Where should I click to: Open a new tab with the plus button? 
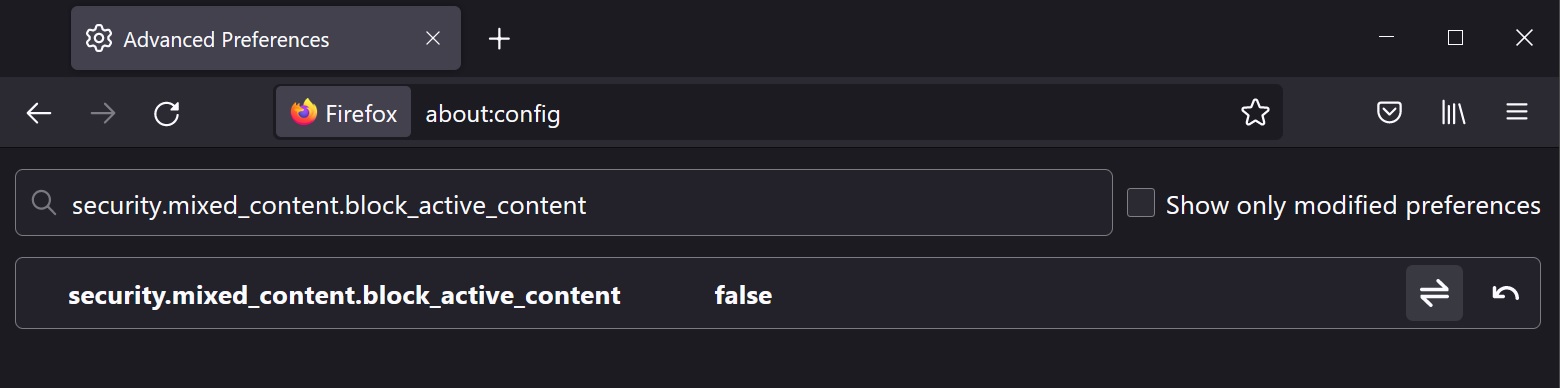[x=499, y=39]
